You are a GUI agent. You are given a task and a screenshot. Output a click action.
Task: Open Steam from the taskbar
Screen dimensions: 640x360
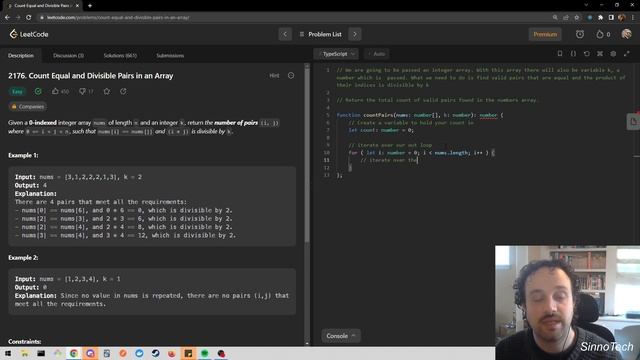156,353
